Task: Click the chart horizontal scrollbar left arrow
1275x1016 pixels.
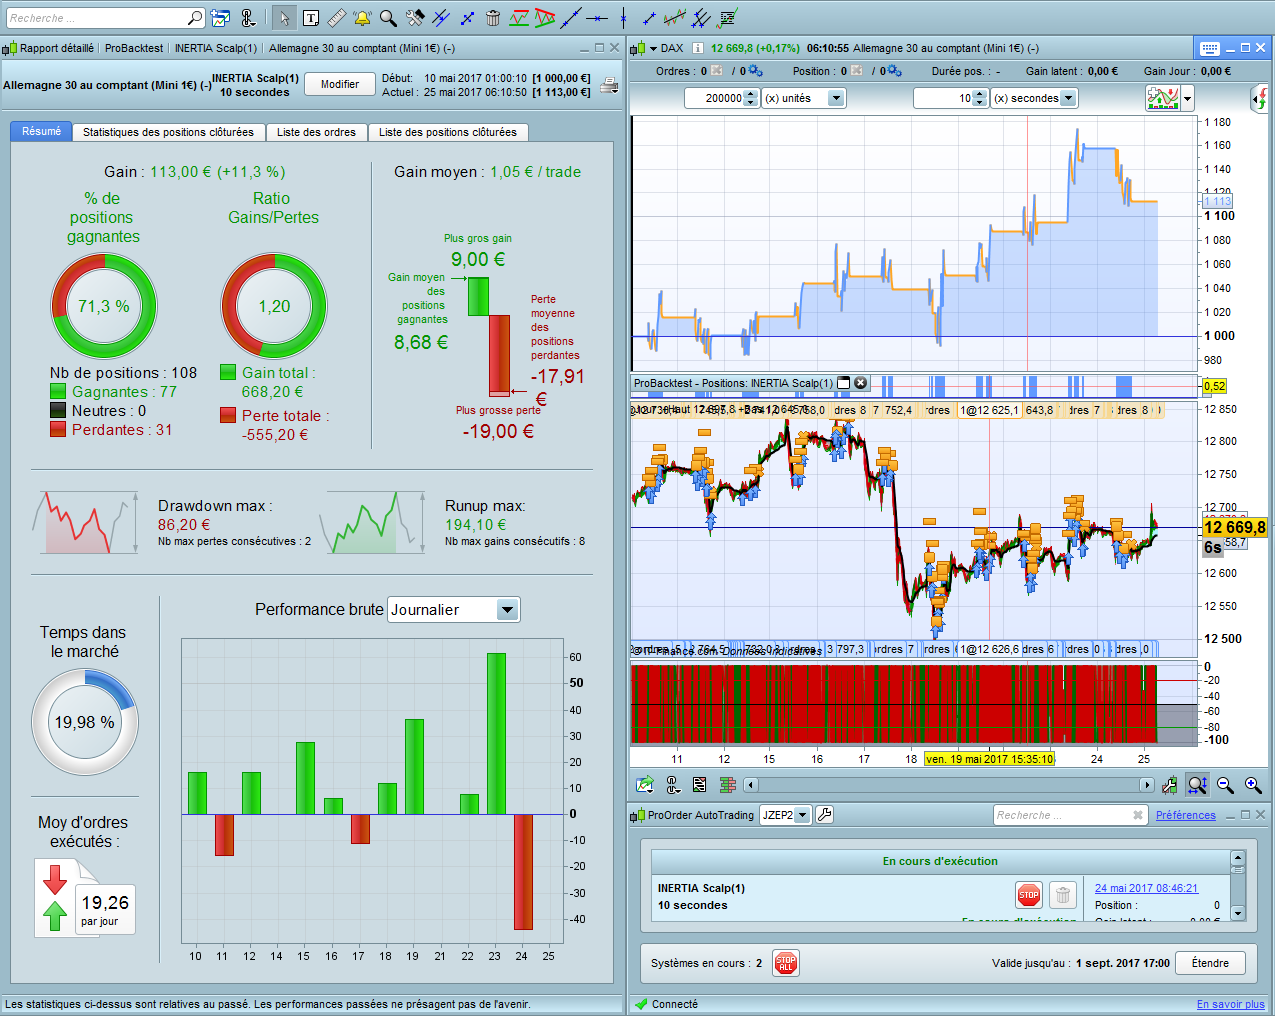Action: (751, 785)
